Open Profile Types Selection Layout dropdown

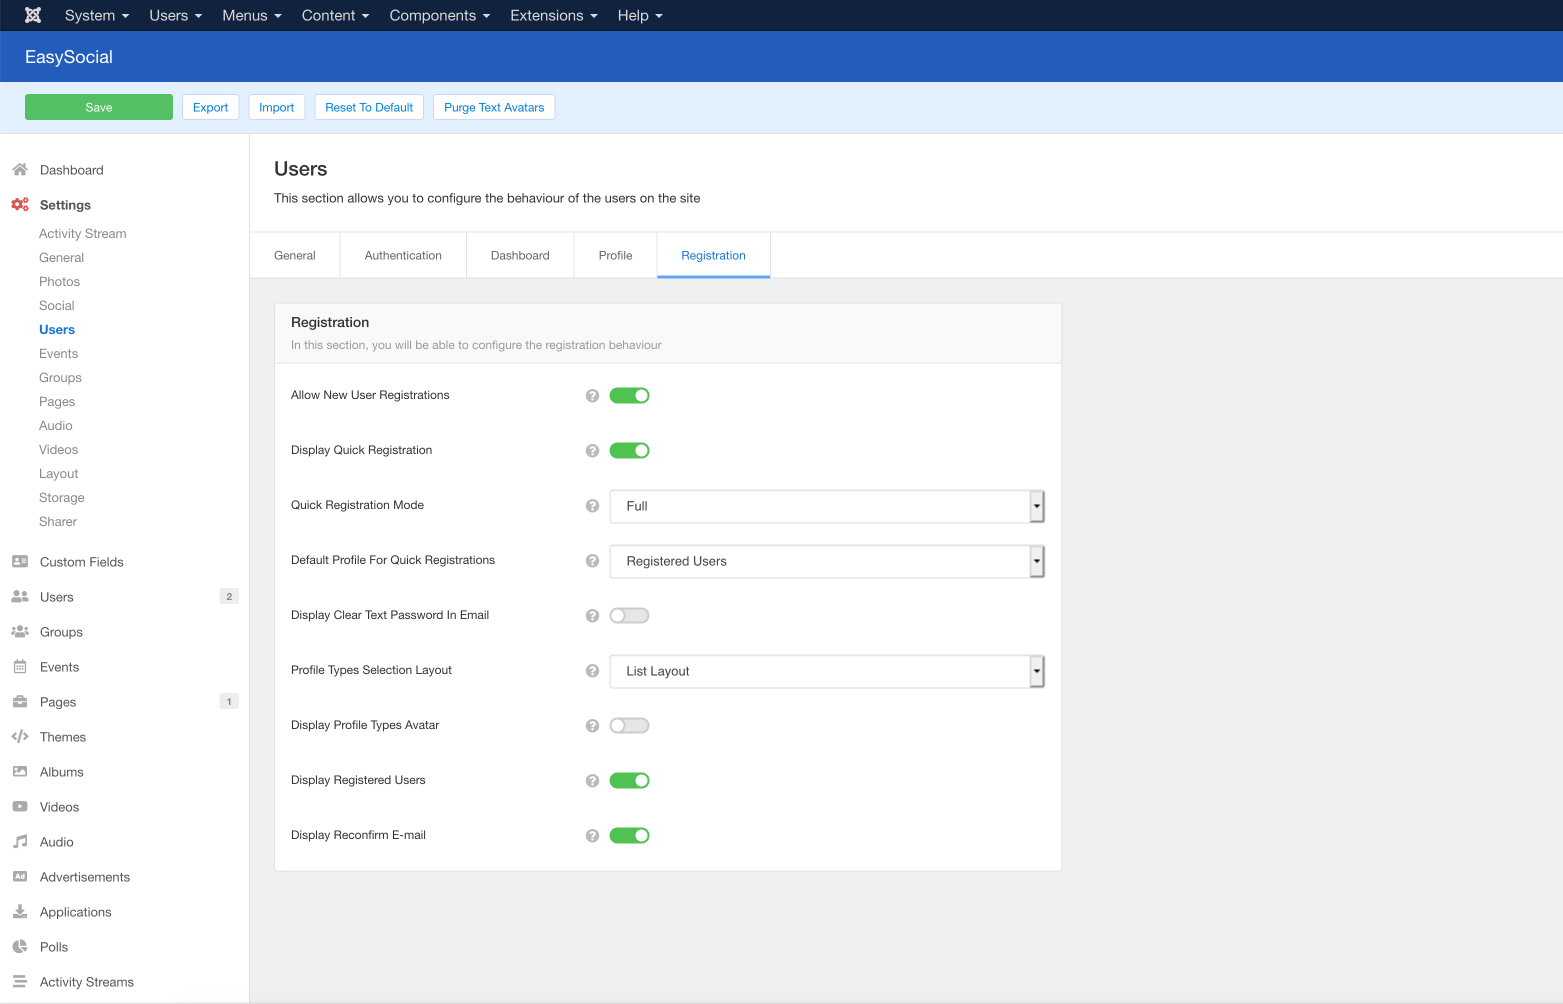(827, 671)
